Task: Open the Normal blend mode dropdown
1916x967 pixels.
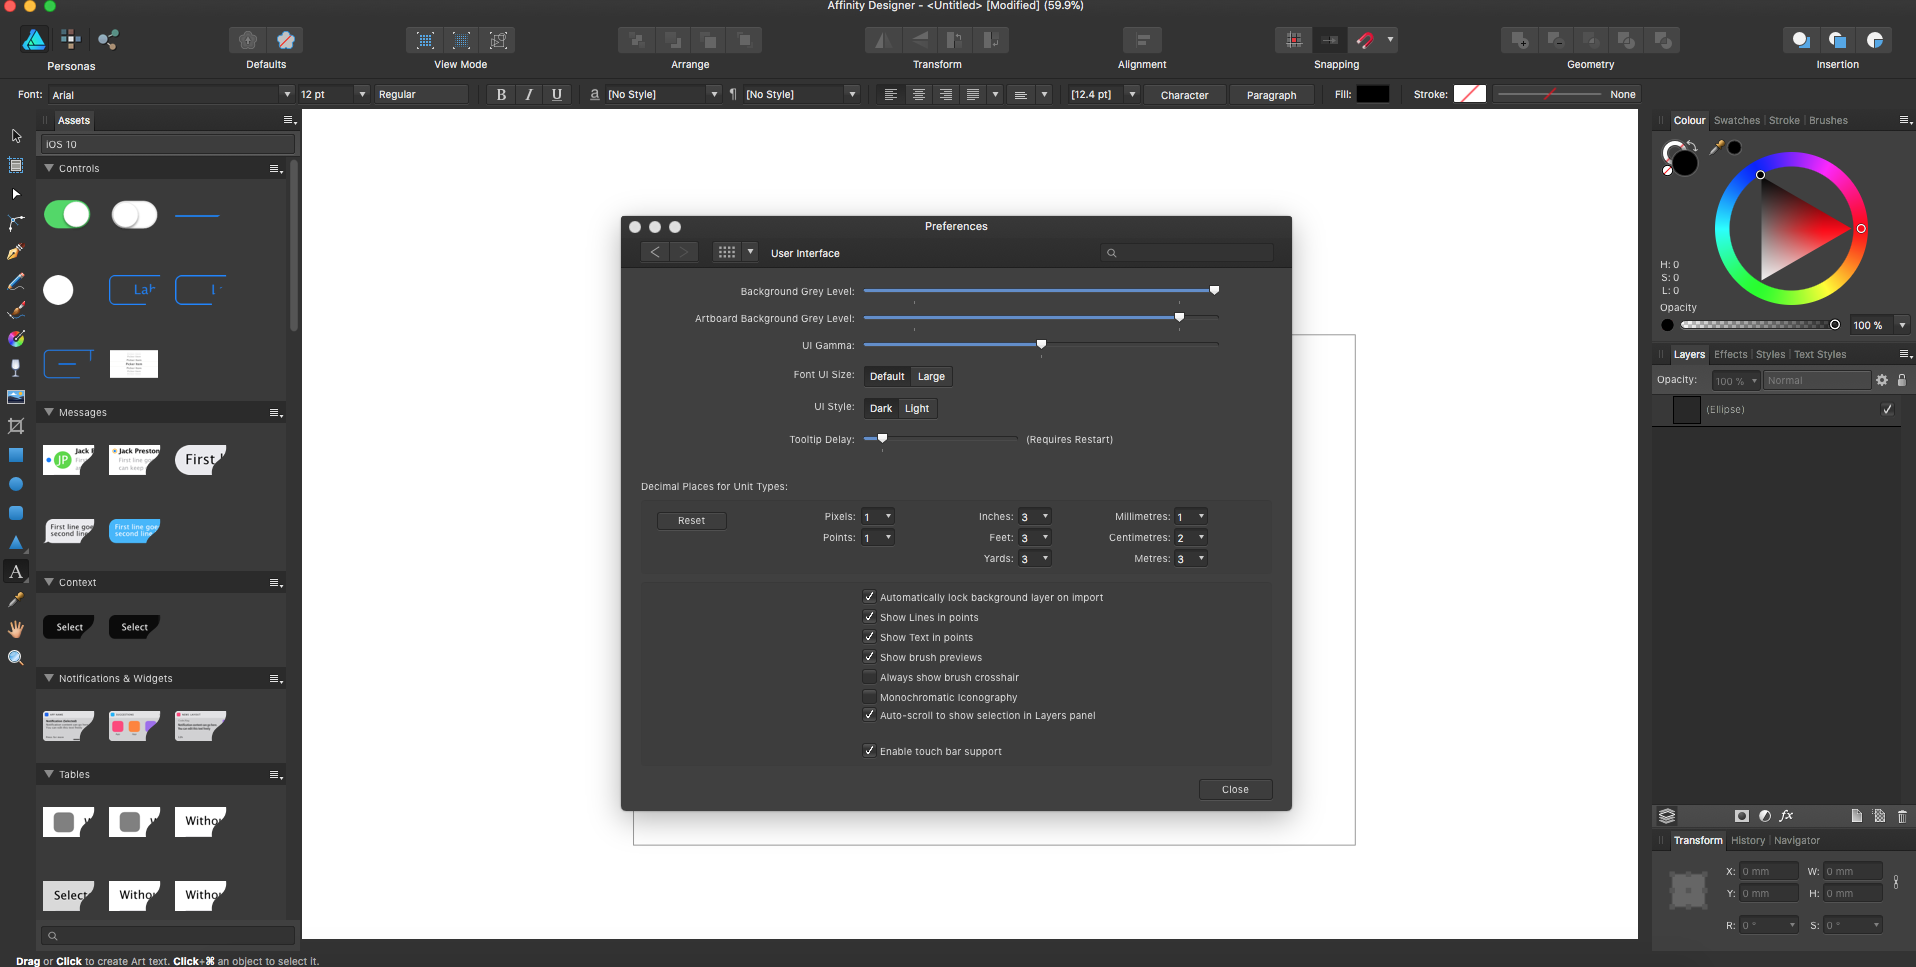Action: (x=1817, y=380)
